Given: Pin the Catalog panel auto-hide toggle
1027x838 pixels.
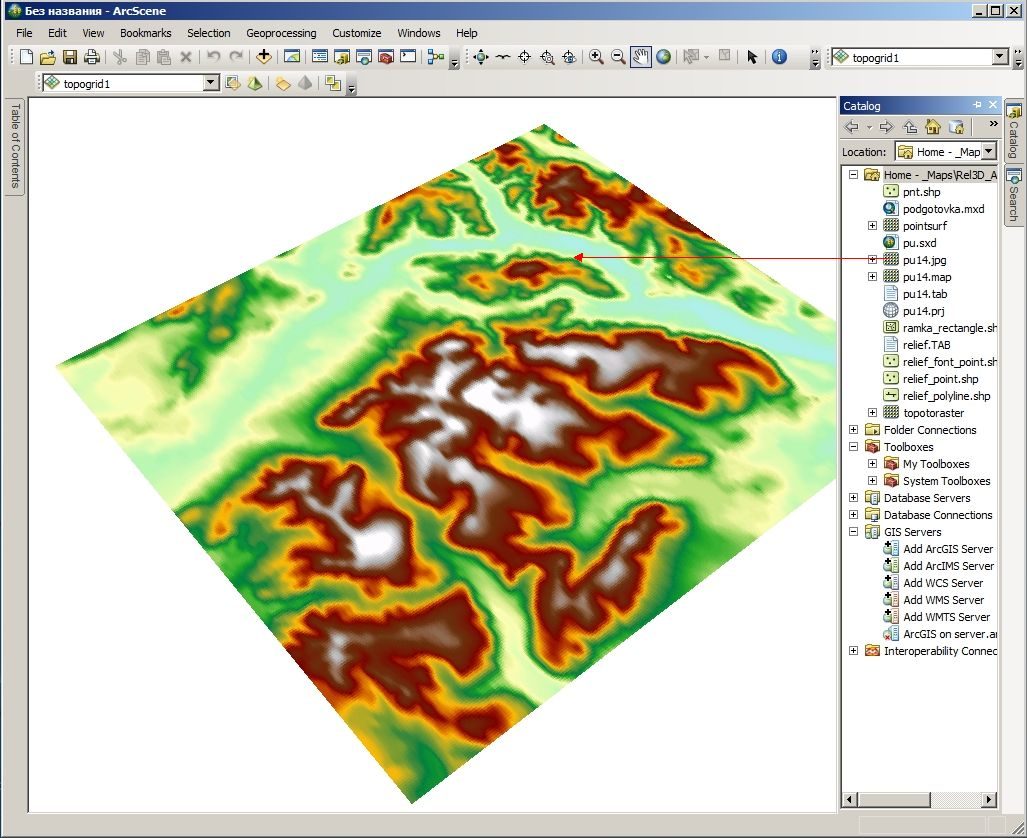Looking at the screenshot, I should point(977,105).
